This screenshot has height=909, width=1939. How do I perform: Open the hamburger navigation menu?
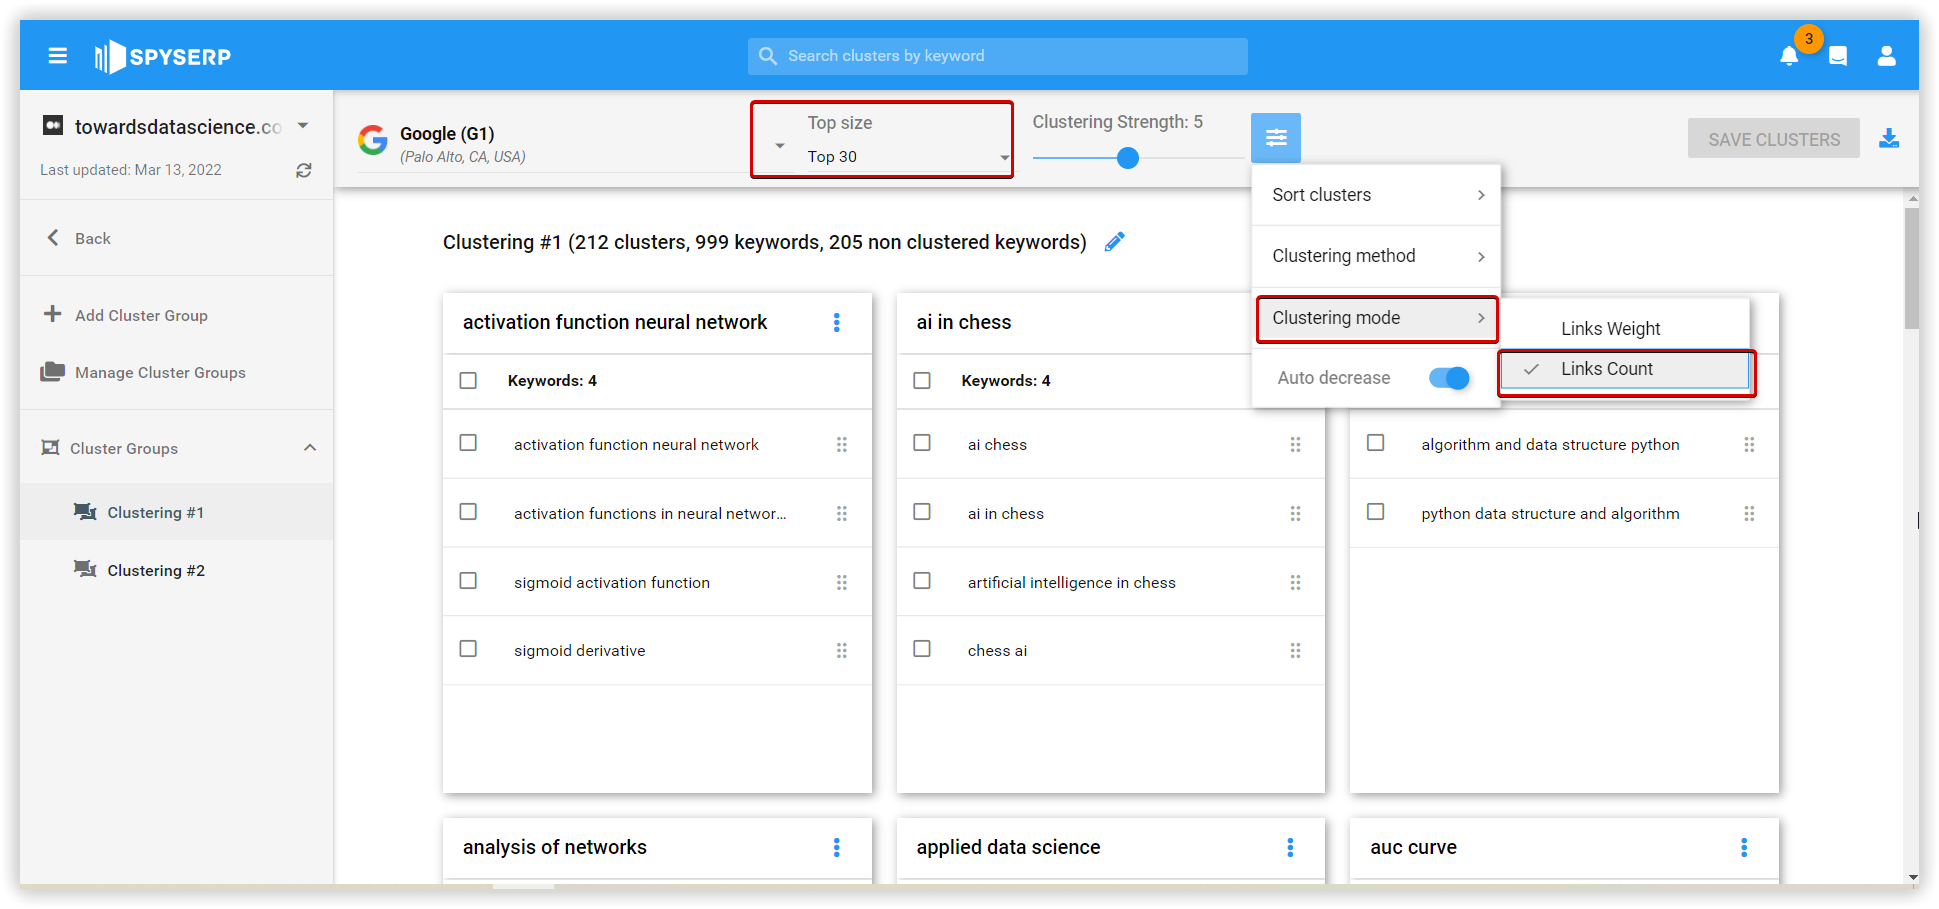click(58, 56)
